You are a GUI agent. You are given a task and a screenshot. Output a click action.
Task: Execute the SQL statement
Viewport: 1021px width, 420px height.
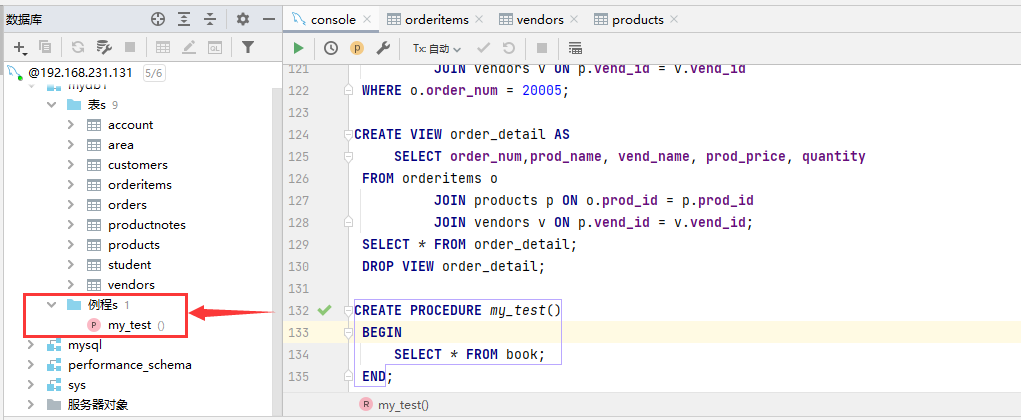pyautogui.click(x=298, y=48)
